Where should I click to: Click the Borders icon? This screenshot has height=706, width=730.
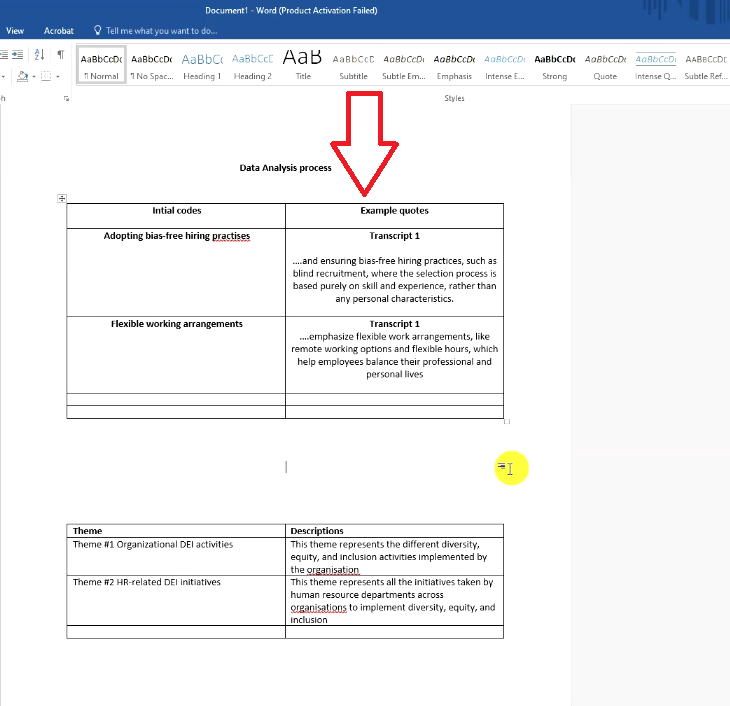(46, 76)
